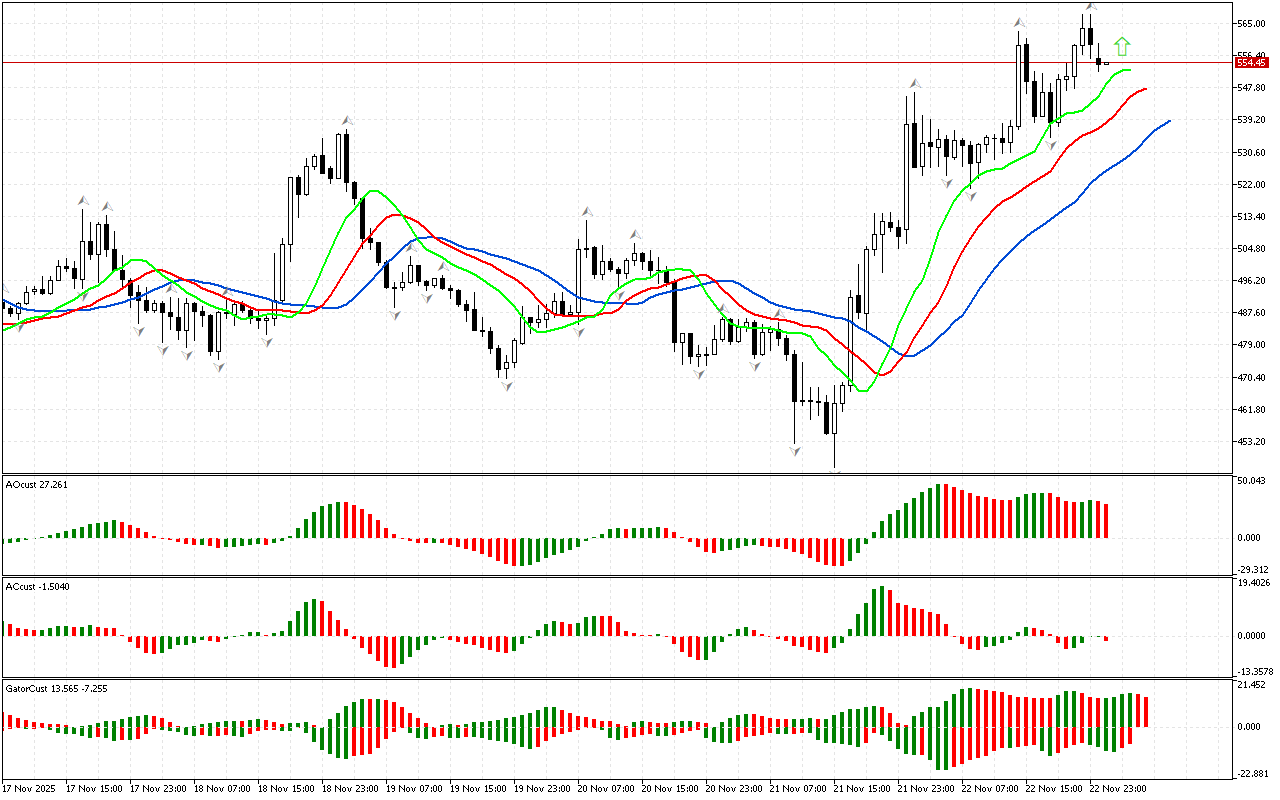Click the green up-arrow signal icon

1122,46
